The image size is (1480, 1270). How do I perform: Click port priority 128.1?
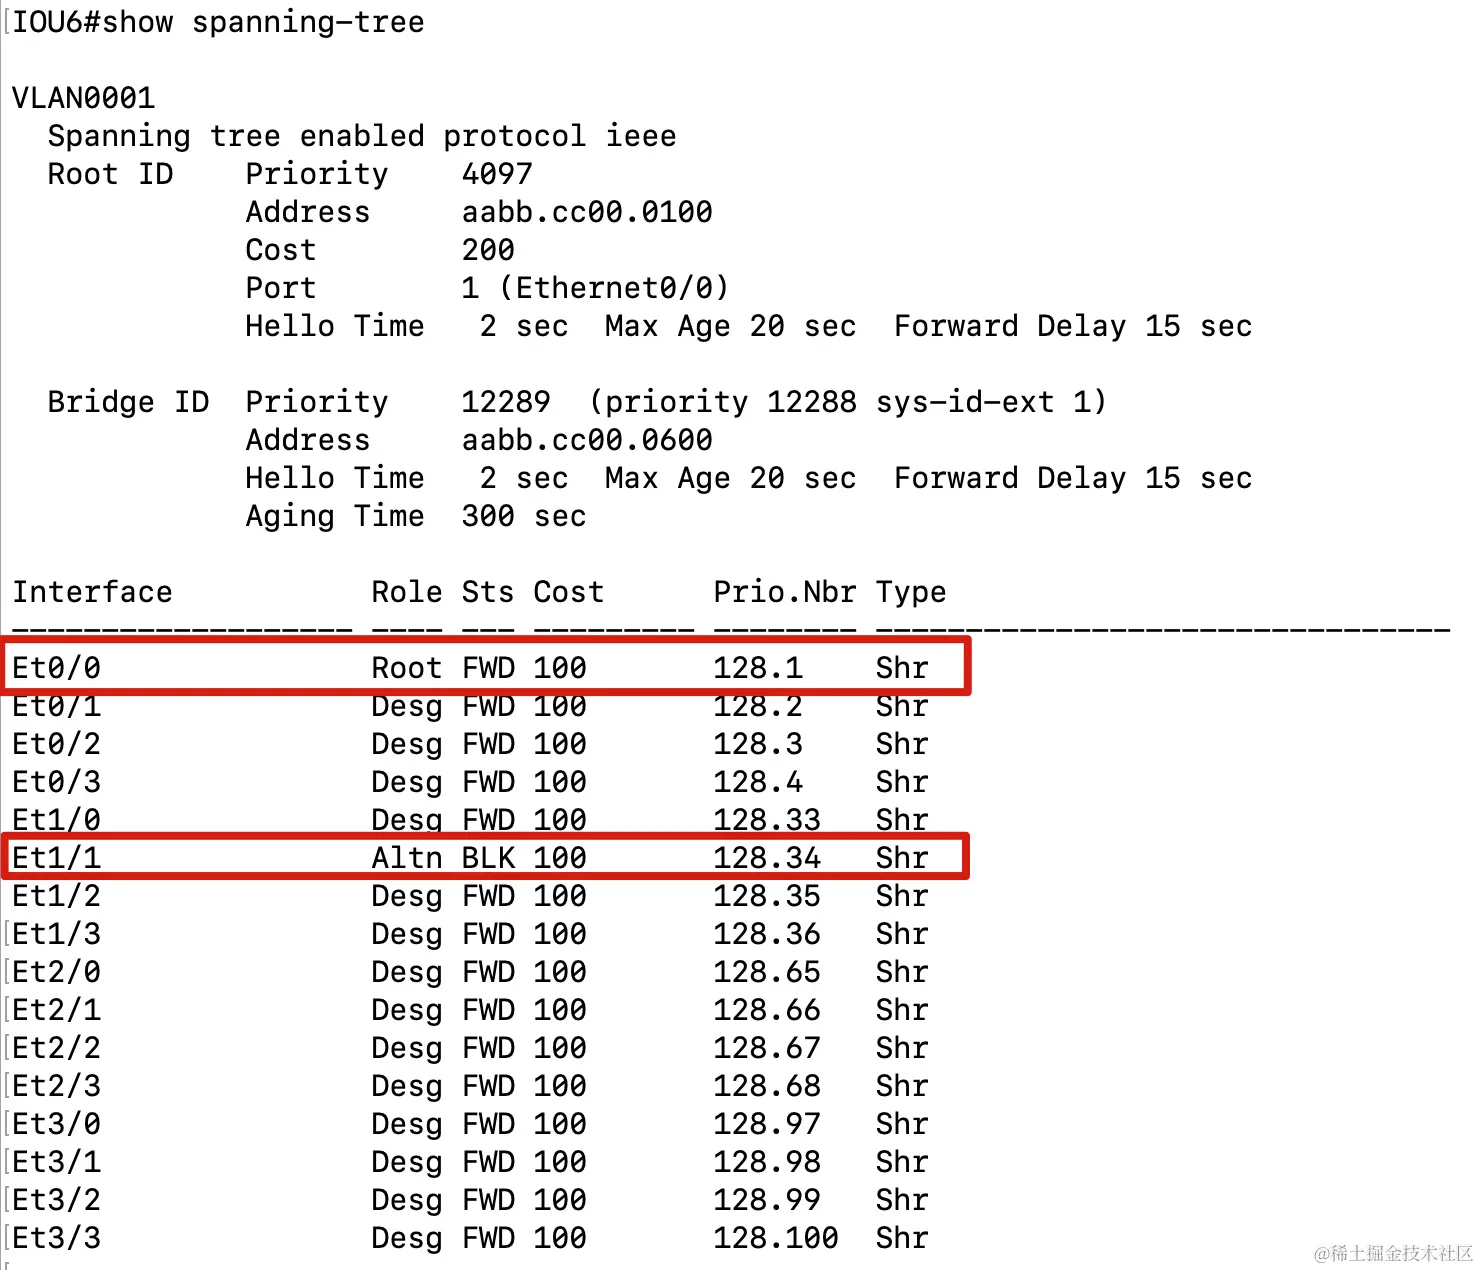click(758, 668)
